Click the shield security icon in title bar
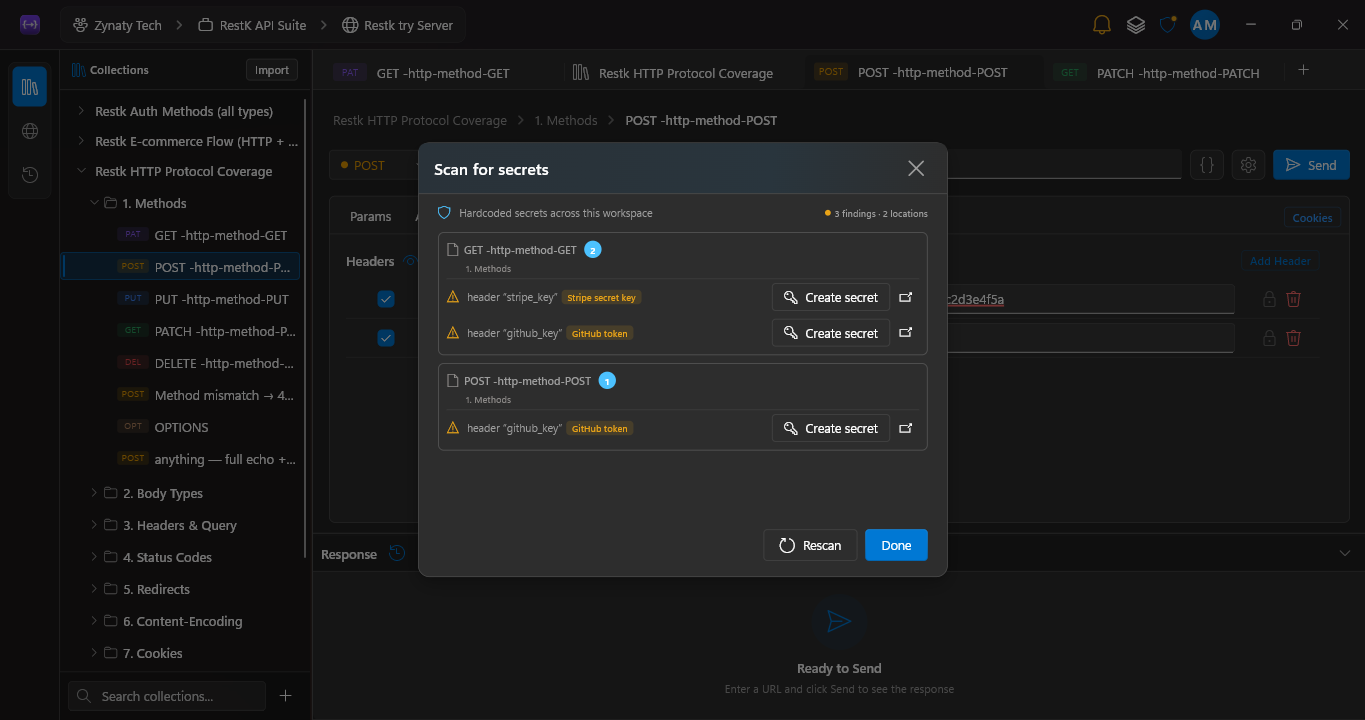 [1168, 25]
